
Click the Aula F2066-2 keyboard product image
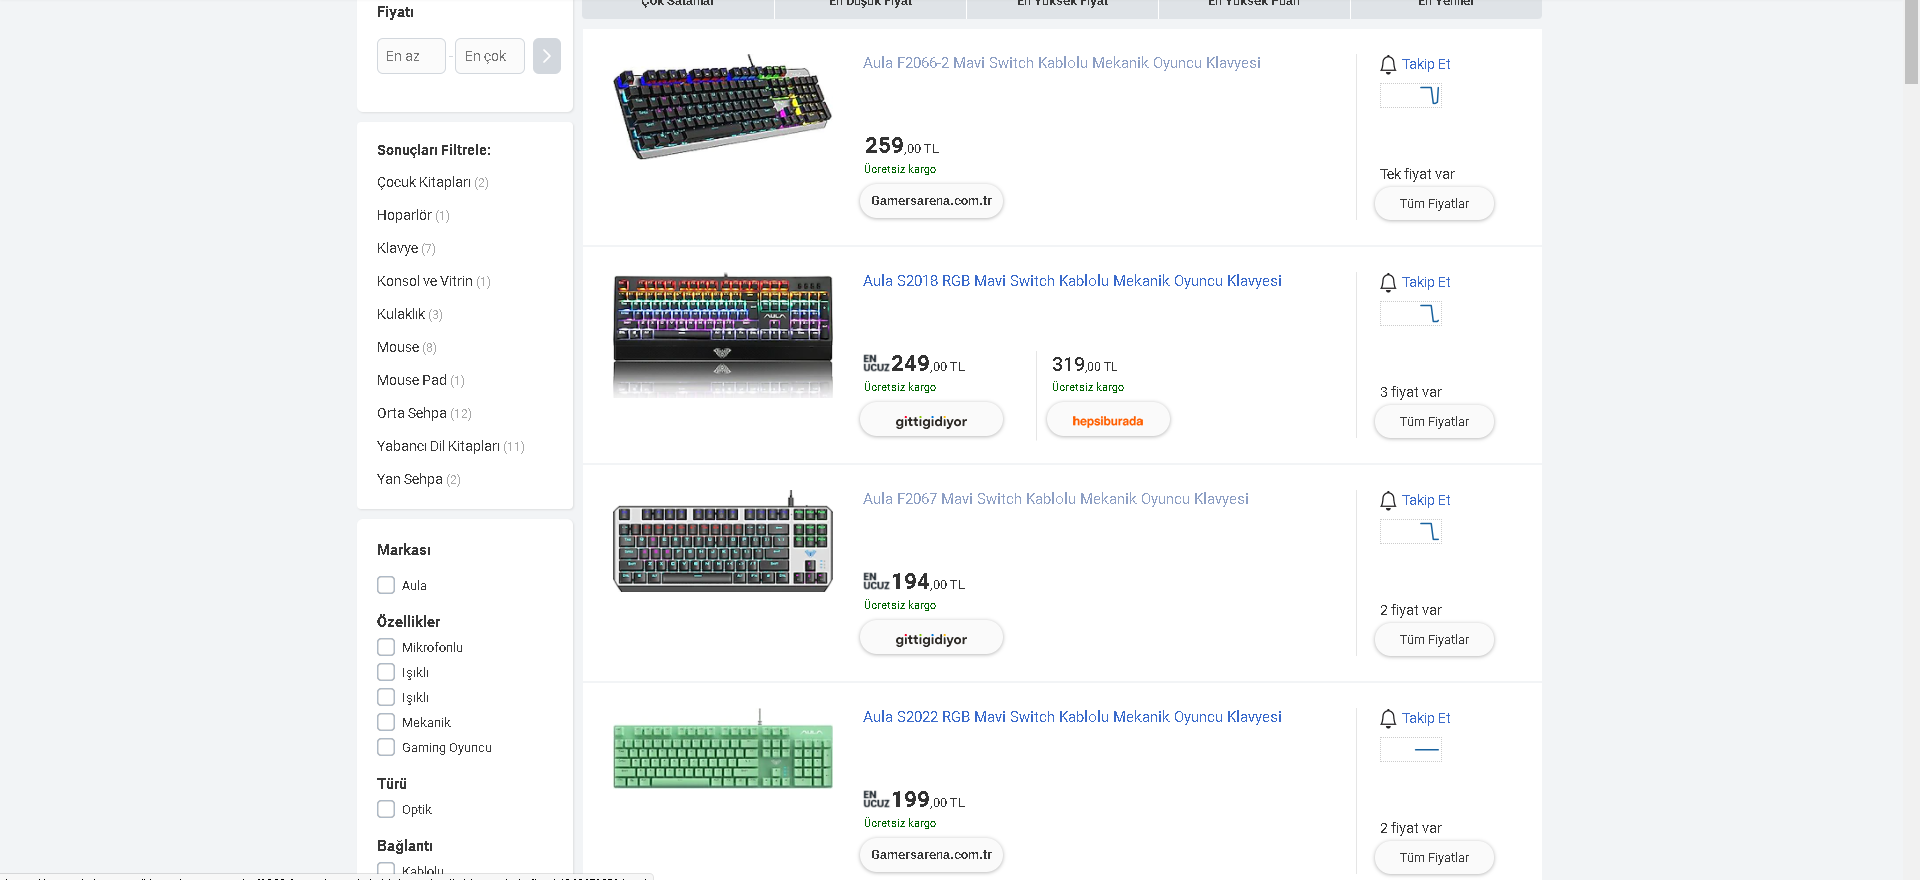click(x=722, y=107)
